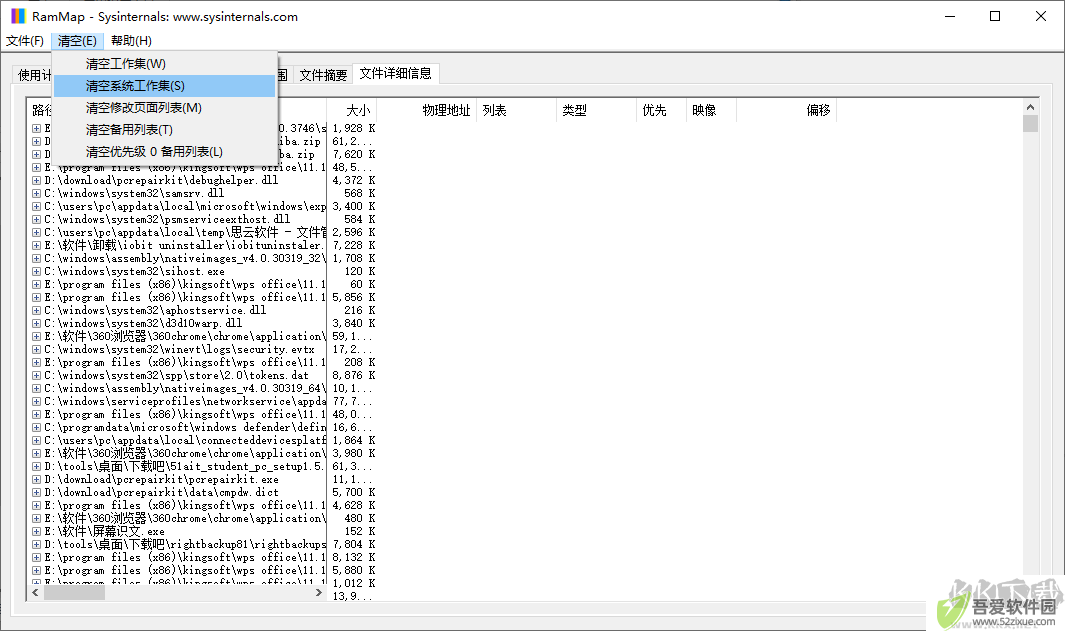Sort by the 偏移 column header

click(x=786, y=110)
